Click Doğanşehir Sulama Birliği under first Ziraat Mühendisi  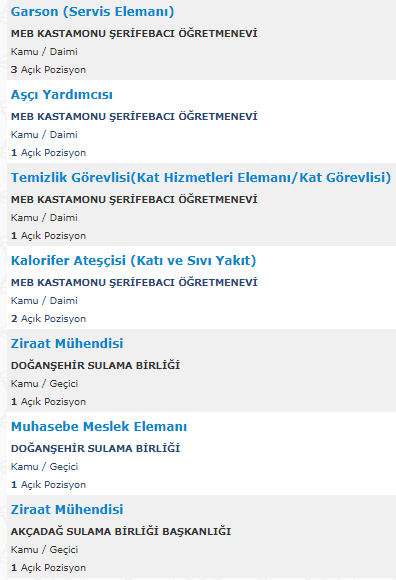(x=95, y=365)
